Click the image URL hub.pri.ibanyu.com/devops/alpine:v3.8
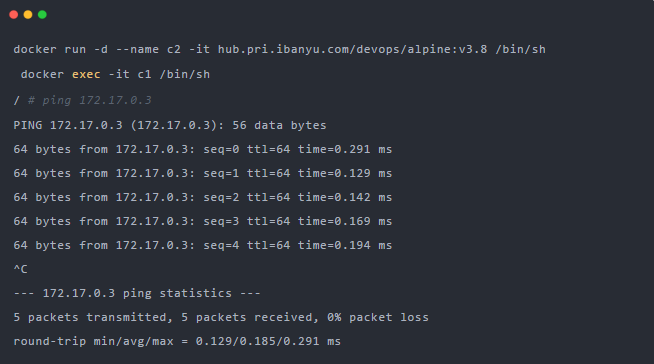The width and height of the screenshot is (654, 364). (x=352, y=49)
